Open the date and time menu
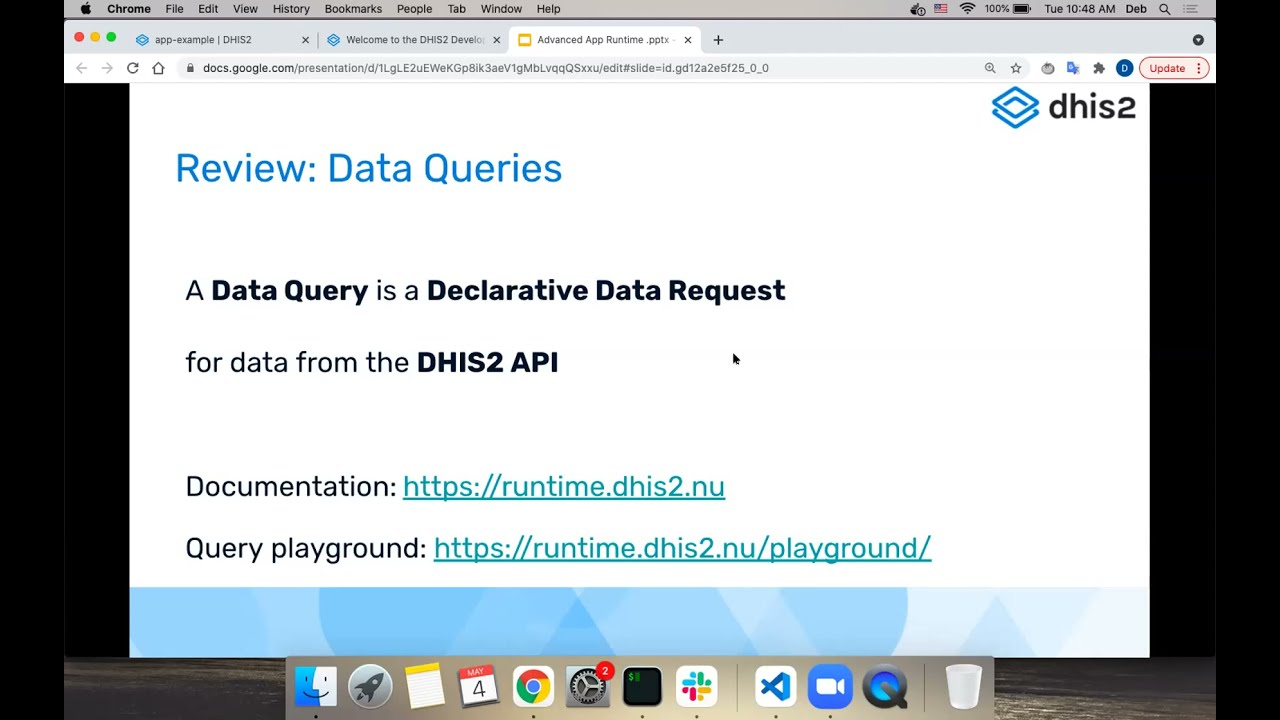 pyautogui.click(x=1080, y=9)
